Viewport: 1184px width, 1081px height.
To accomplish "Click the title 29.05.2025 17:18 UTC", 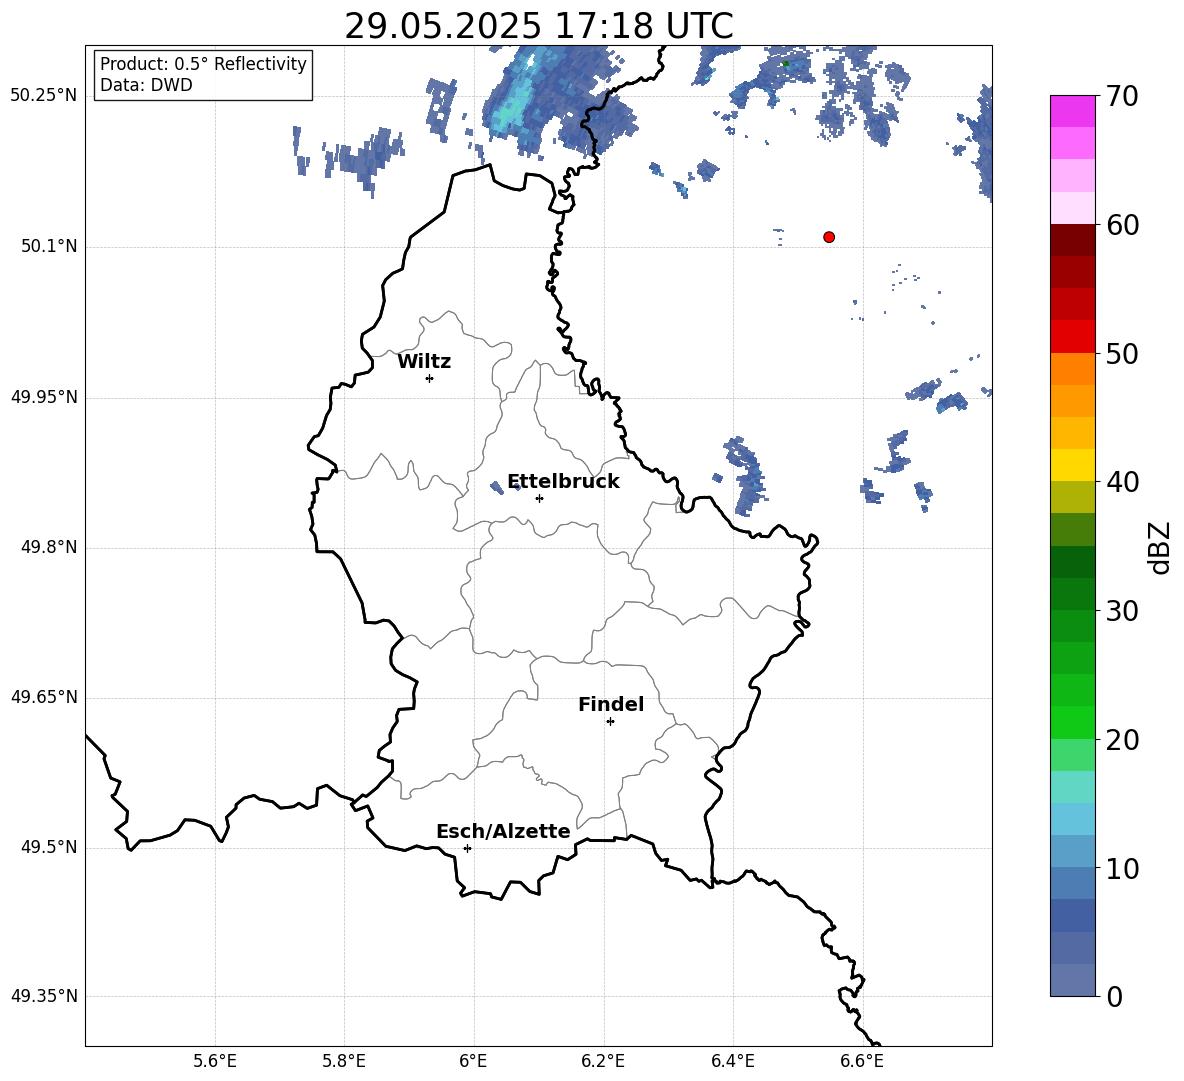I will click(x=539, y=26).
